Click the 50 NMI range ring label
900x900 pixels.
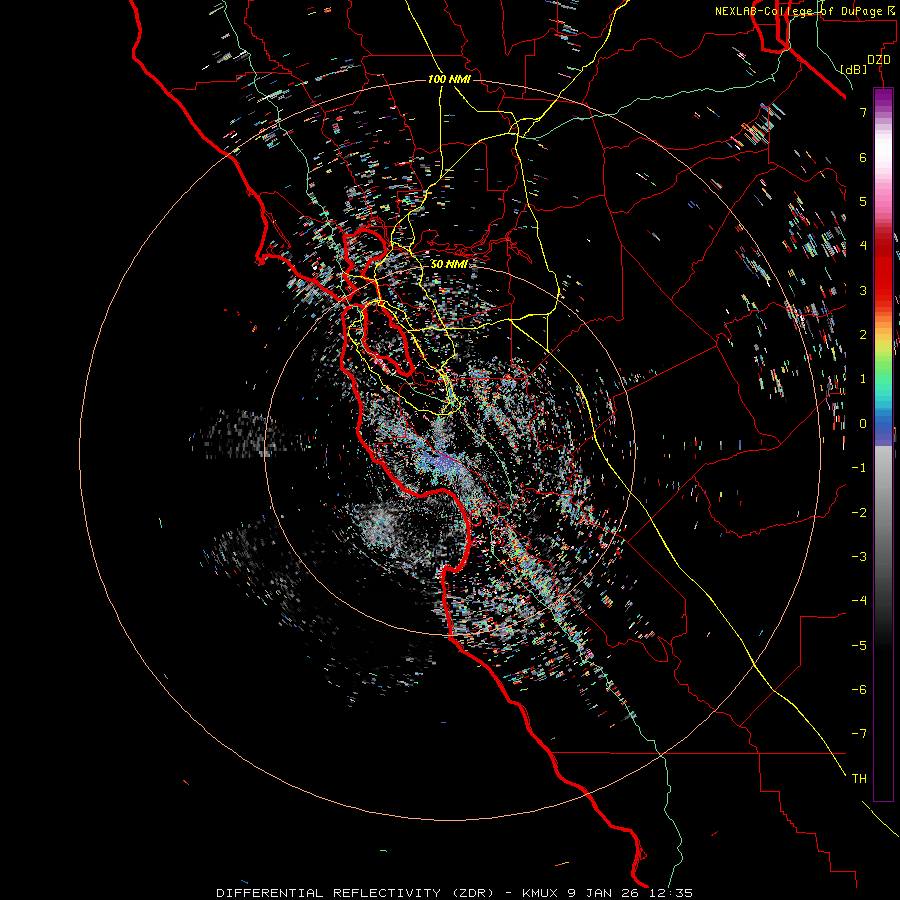[449, 264]
